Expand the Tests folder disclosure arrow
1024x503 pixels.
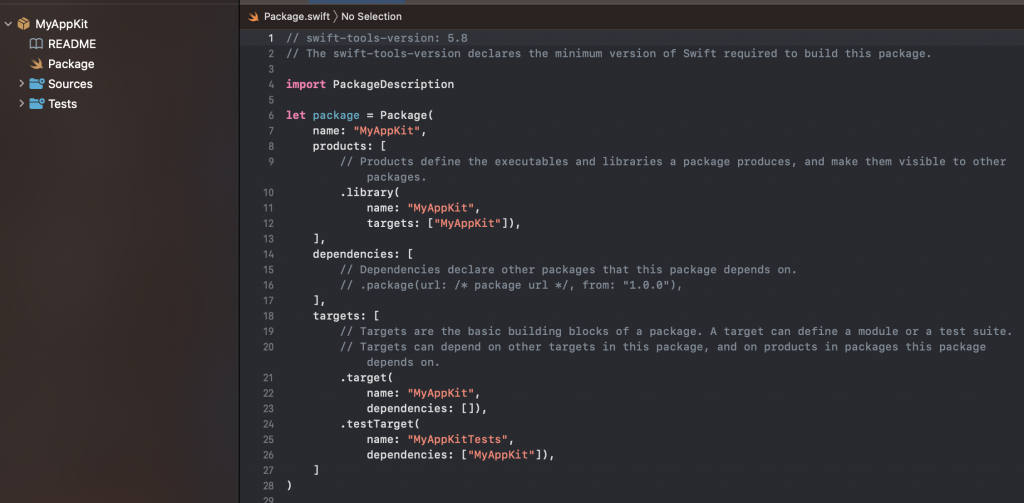(x=22, y=103)
